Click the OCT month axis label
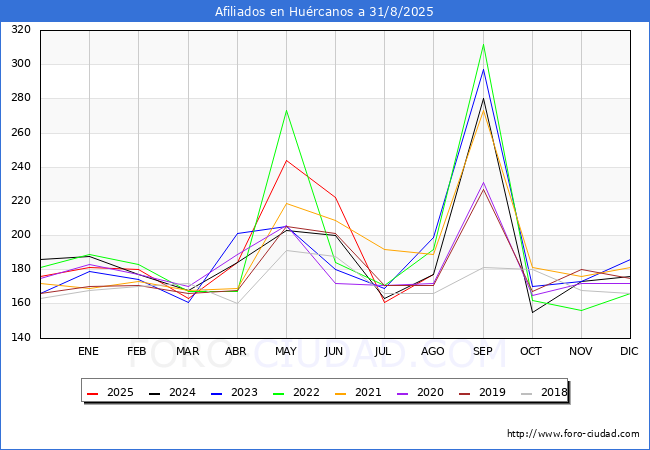This screenshot has height=450, width=650. [531, 351]
